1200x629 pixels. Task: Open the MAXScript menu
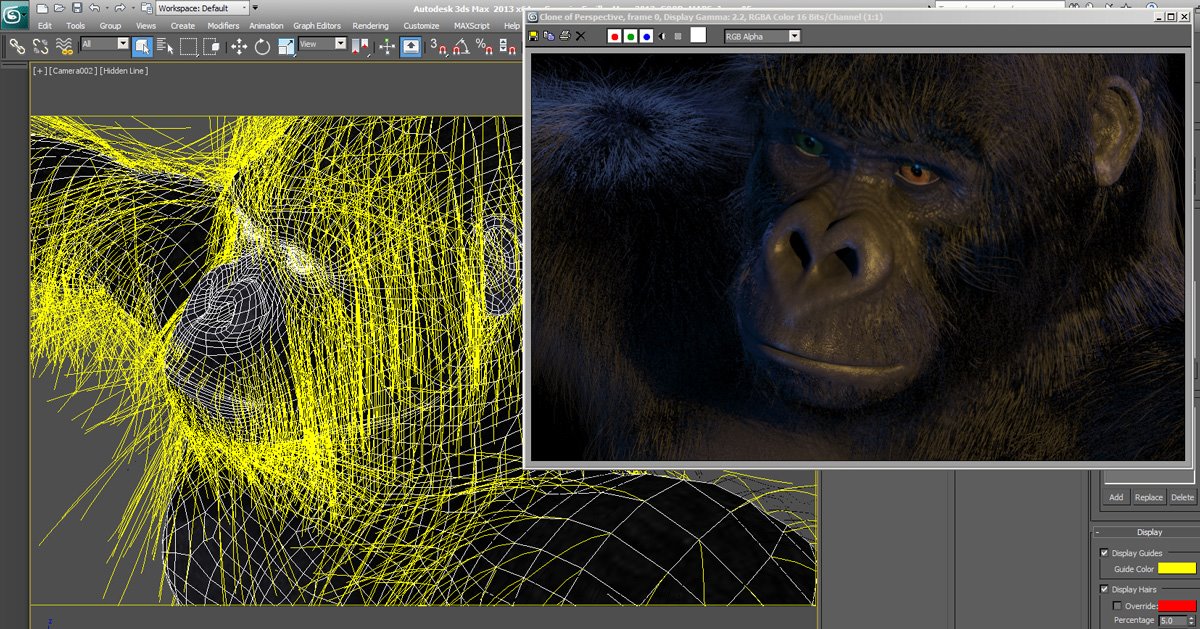472,26
